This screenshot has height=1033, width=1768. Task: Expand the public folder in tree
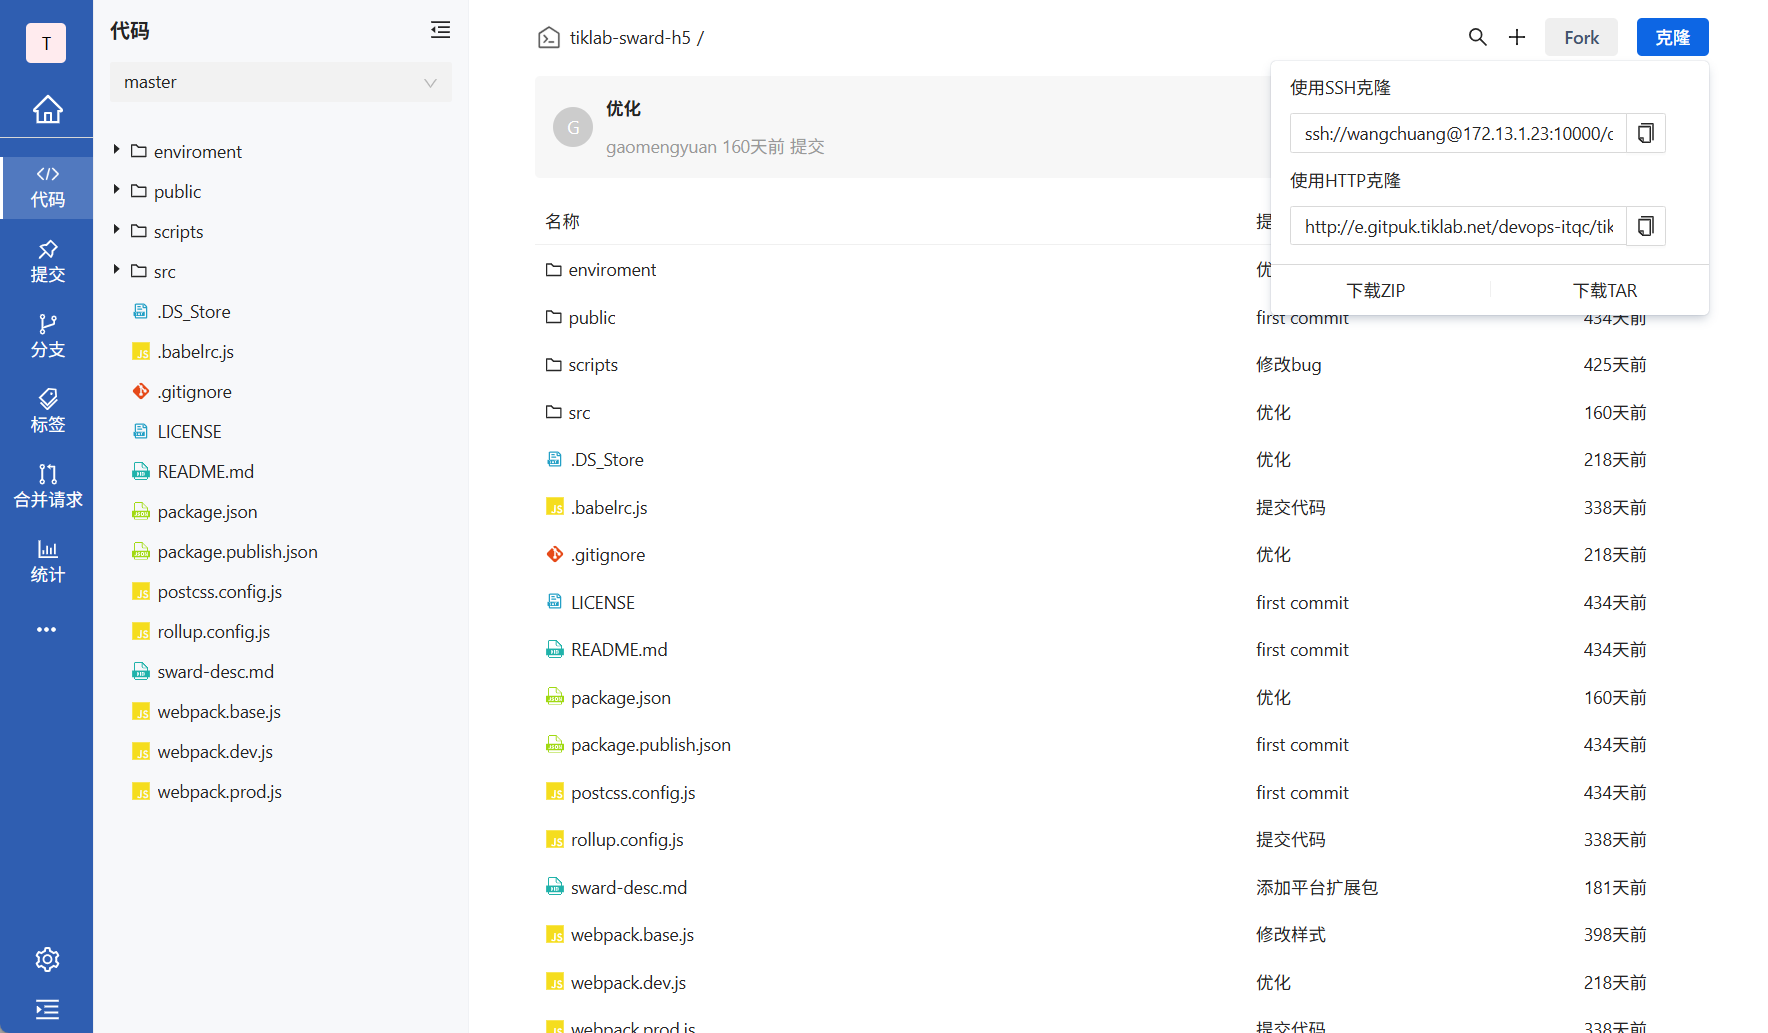116,190
